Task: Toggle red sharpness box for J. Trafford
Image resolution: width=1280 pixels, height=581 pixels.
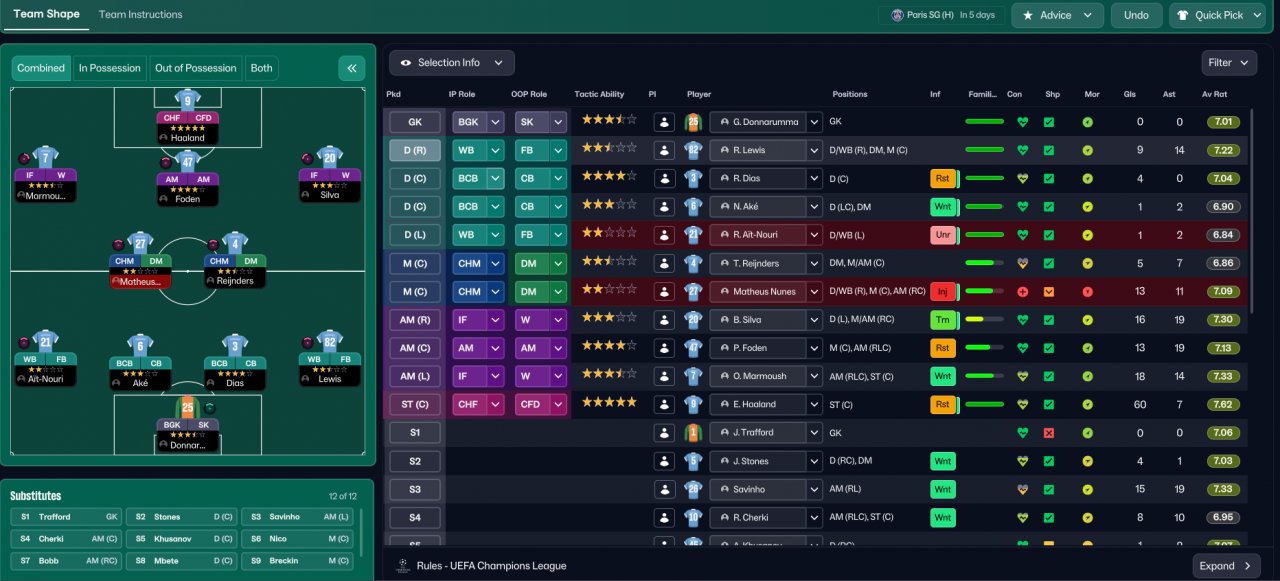Action: pos(1048,433)
